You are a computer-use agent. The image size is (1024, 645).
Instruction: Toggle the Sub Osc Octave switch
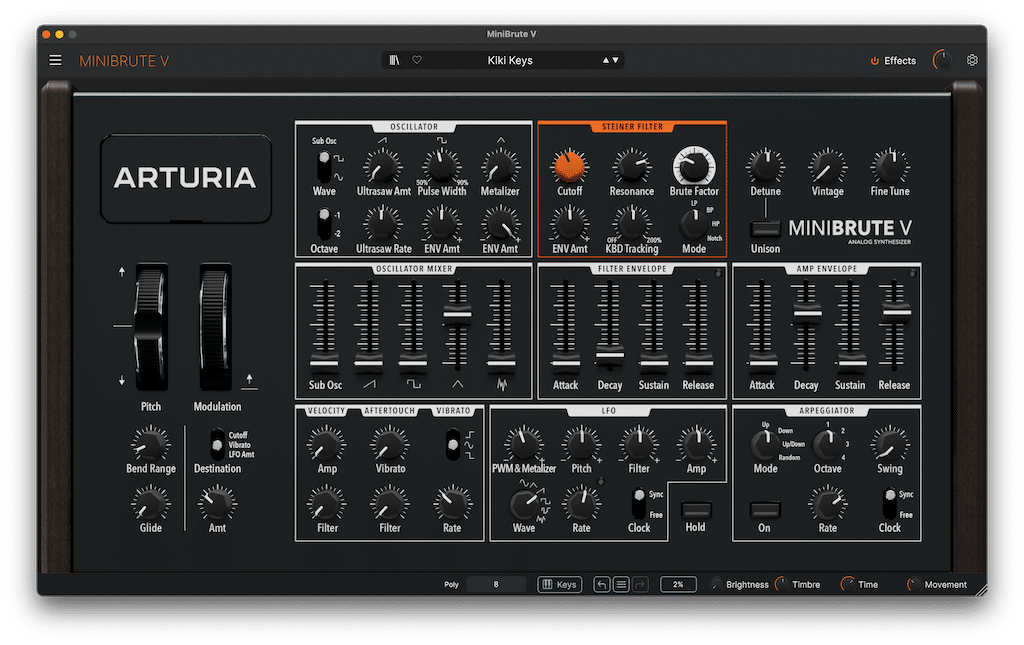(324, 224)
